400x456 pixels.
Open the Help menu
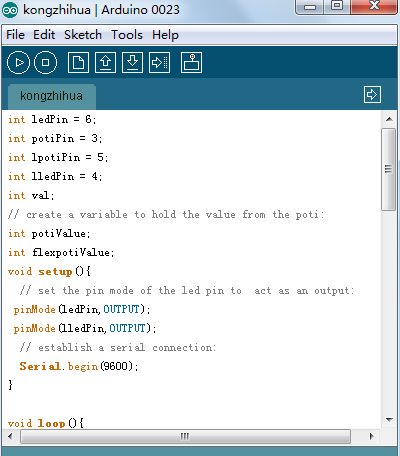click(165, 35)
